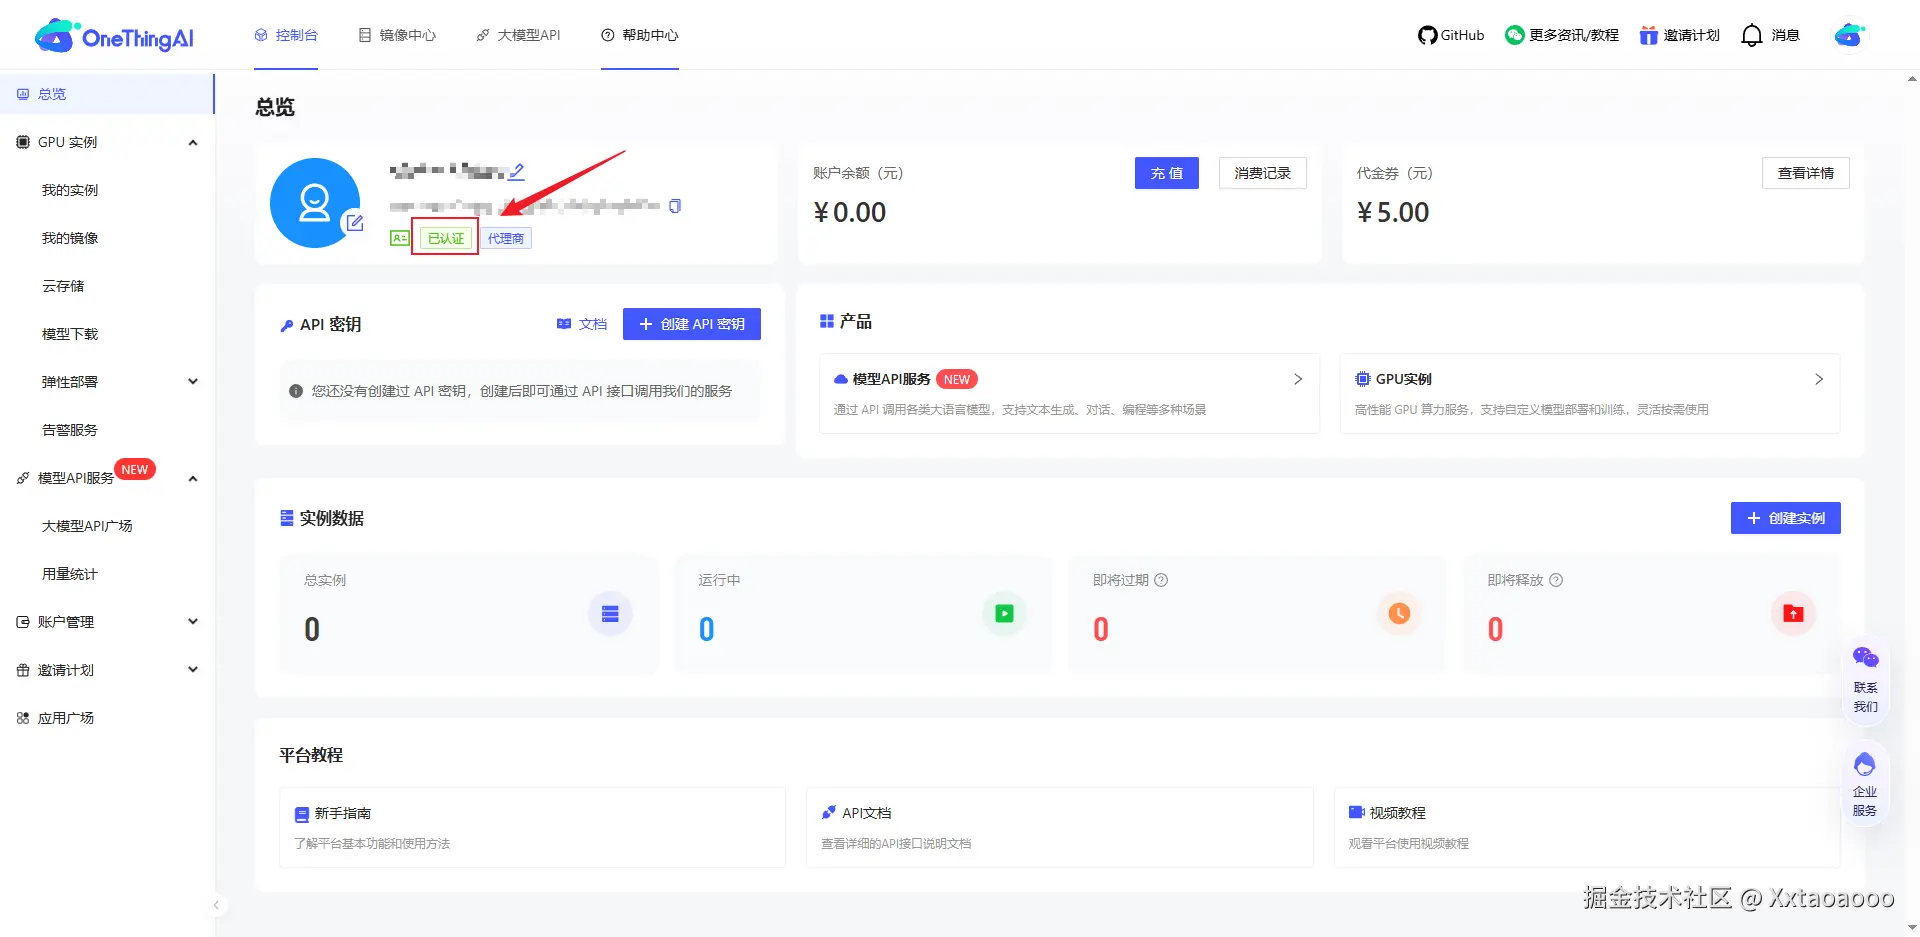Copy the user ID with the copy icon

(x=675, y=206)
